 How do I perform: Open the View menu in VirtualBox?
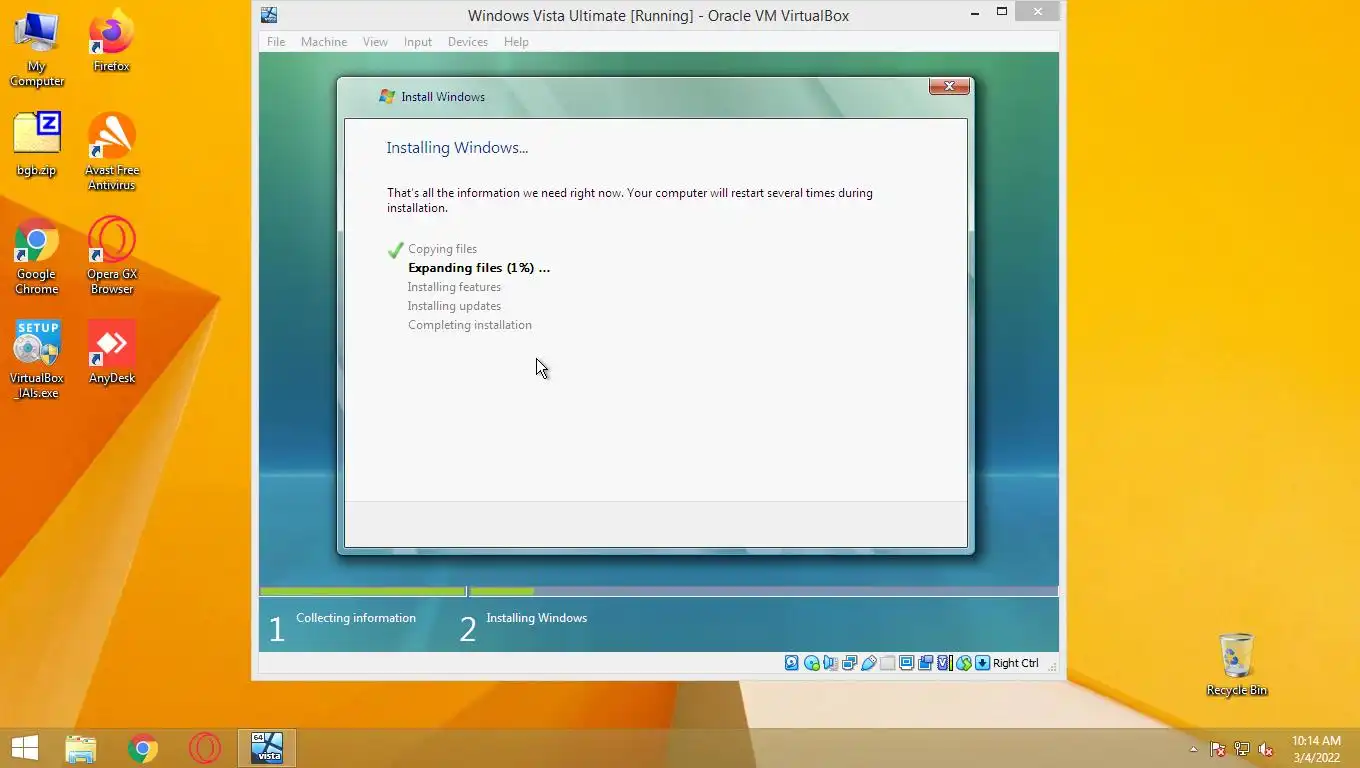point(375,42)
